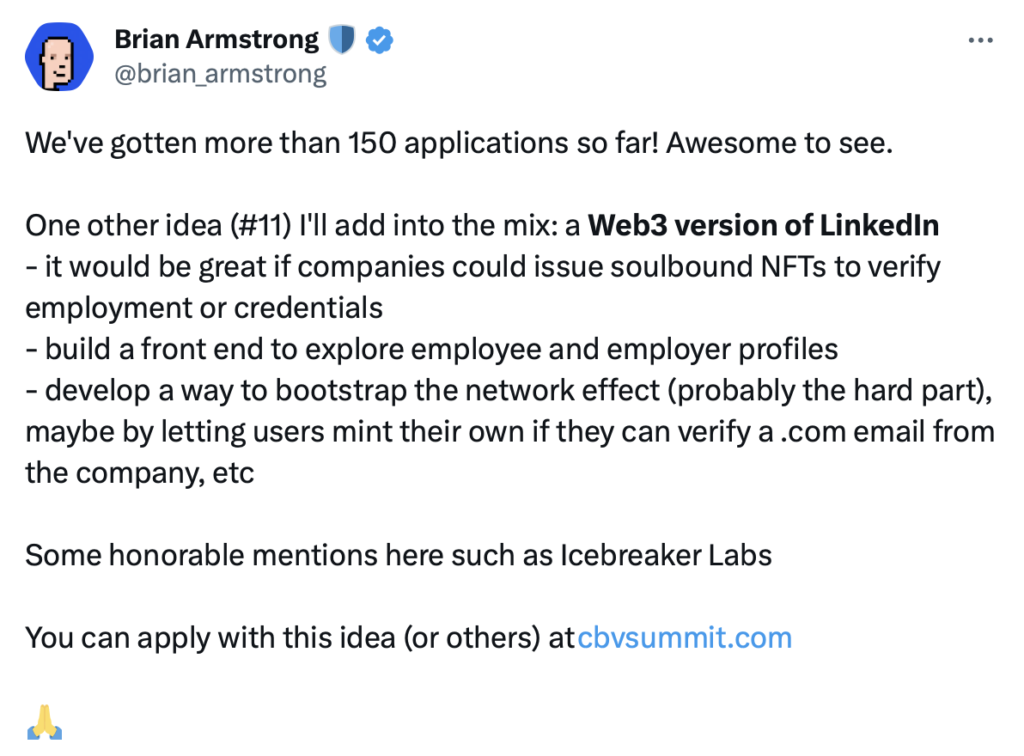
Task: Click the "soulbound NFTs" bullet line
Action: pyautogui.click(x=483, y=266)
